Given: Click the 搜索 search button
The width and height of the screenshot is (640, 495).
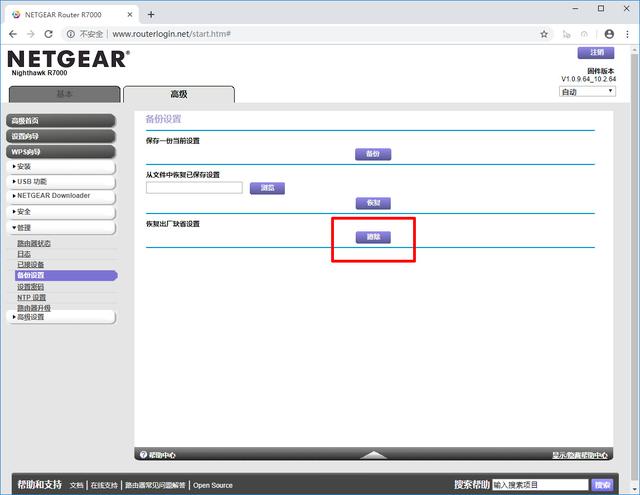Looking at the screenshot, I should (x=602, y=485).
